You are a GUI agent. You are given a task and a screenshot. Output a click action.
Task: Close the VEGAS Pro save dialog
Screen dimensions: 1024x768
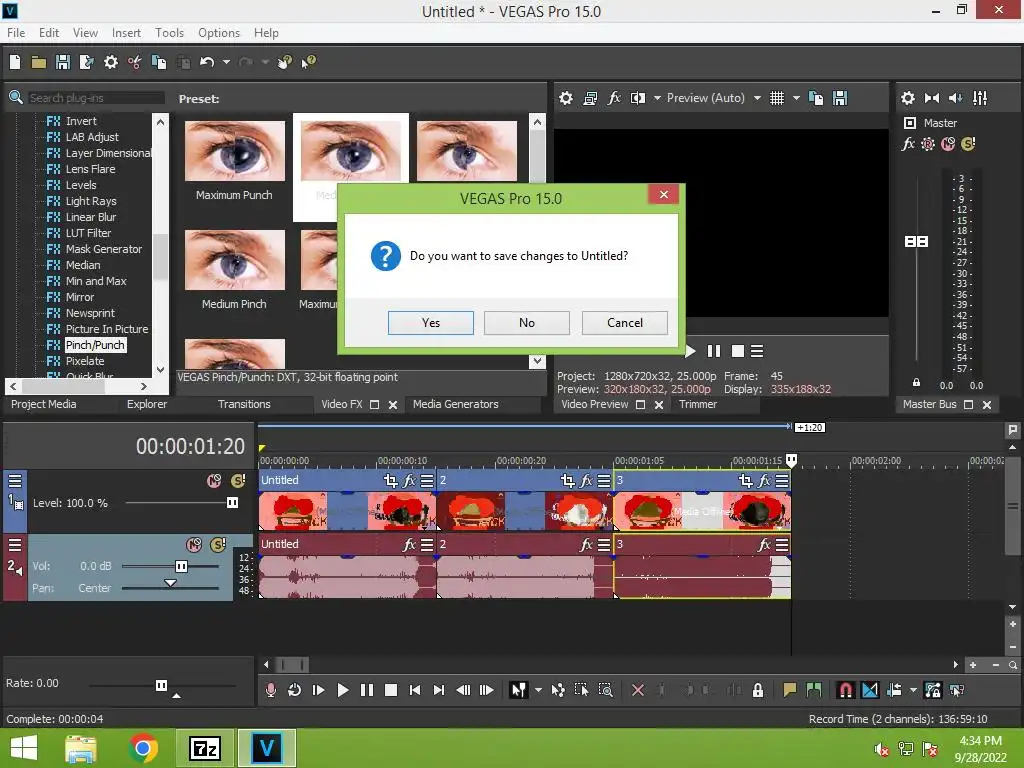pos(664,195)
